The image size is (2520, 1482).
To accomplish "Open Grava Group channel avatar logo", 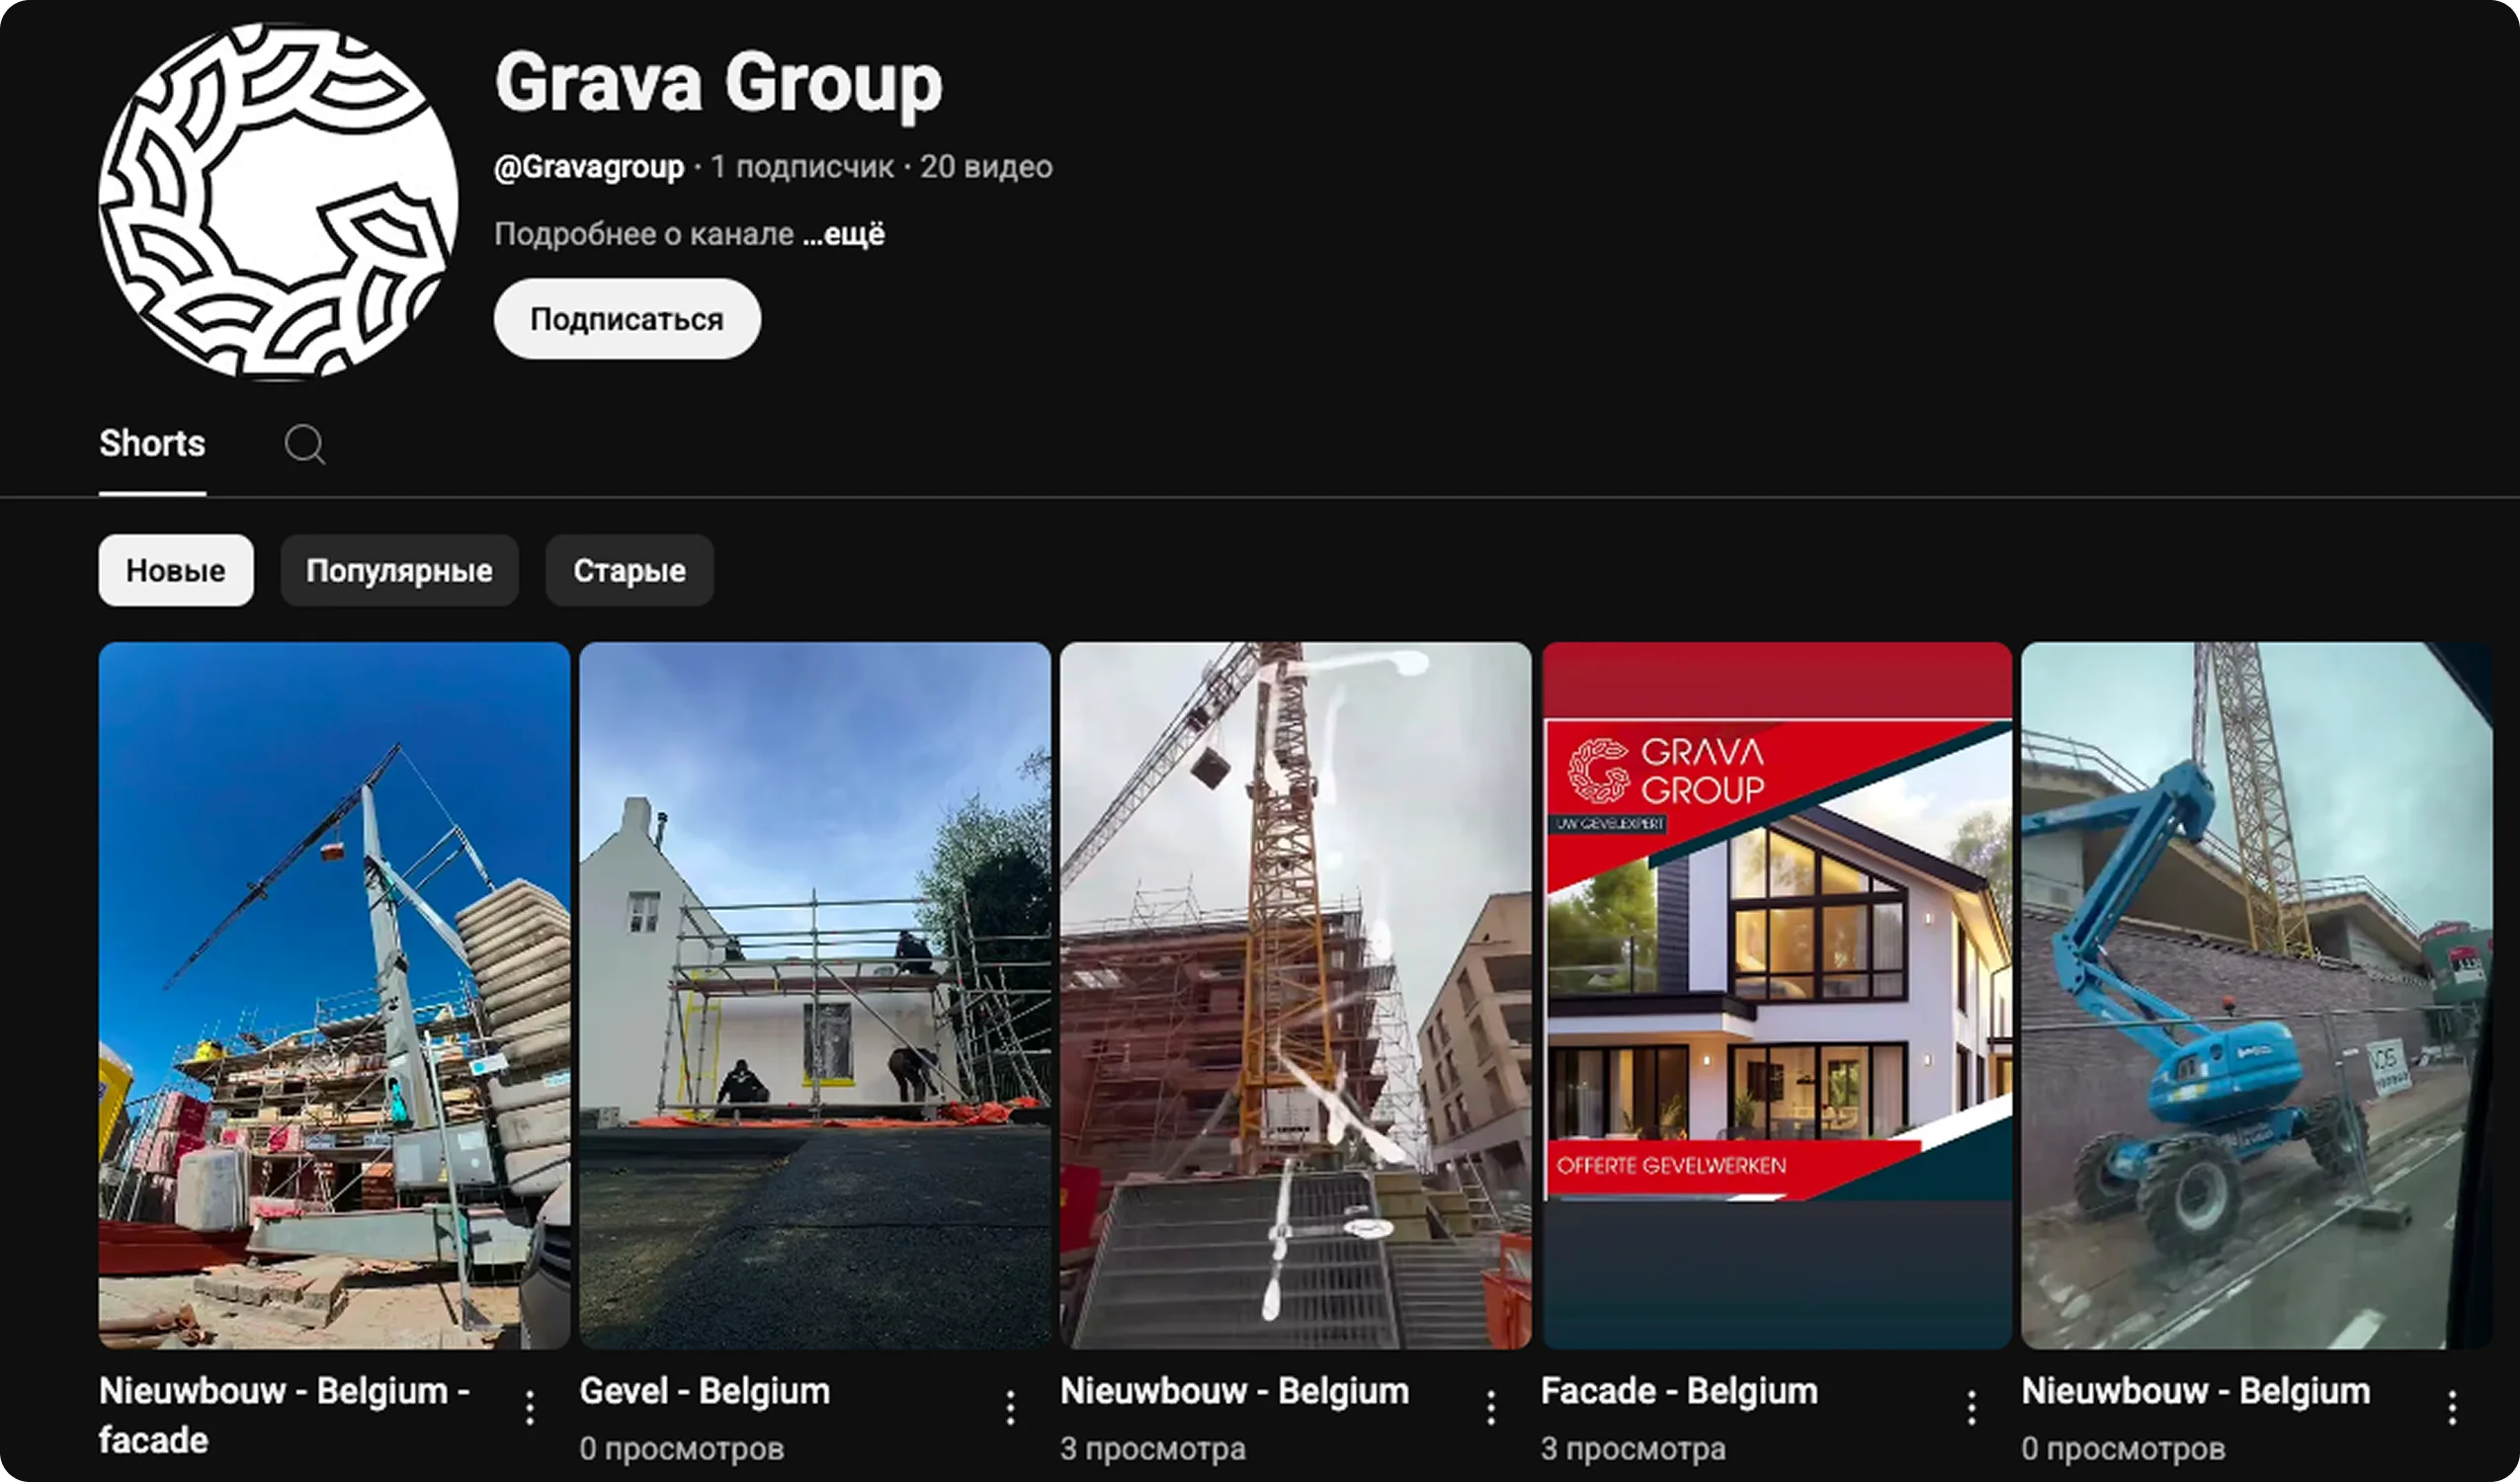I will [x=278, y=202].
